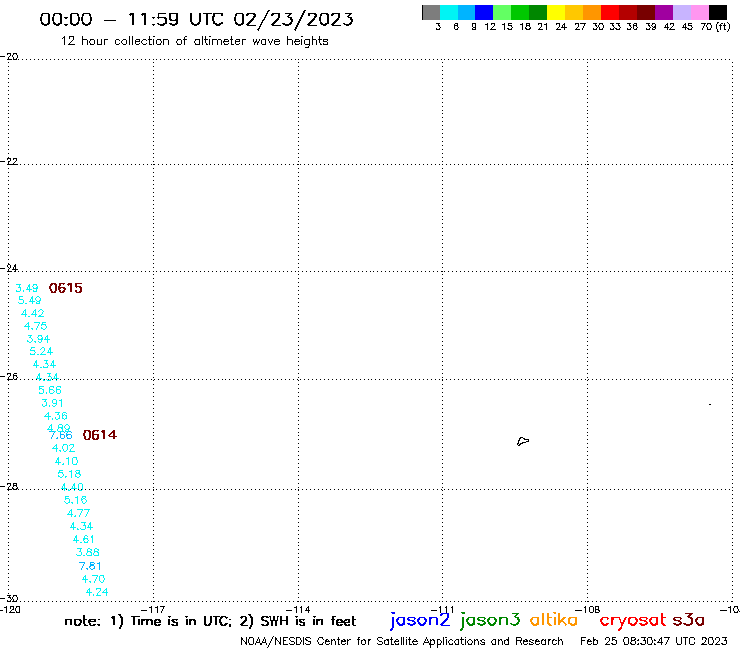
Task: Choose the pink swatch in the color scale
Action: coord(700,12)
